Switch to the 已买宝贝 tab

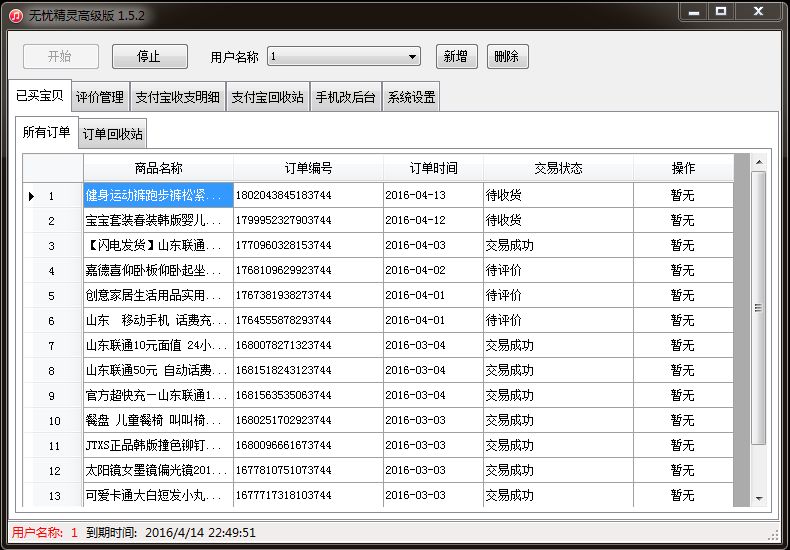click(40, 96)
